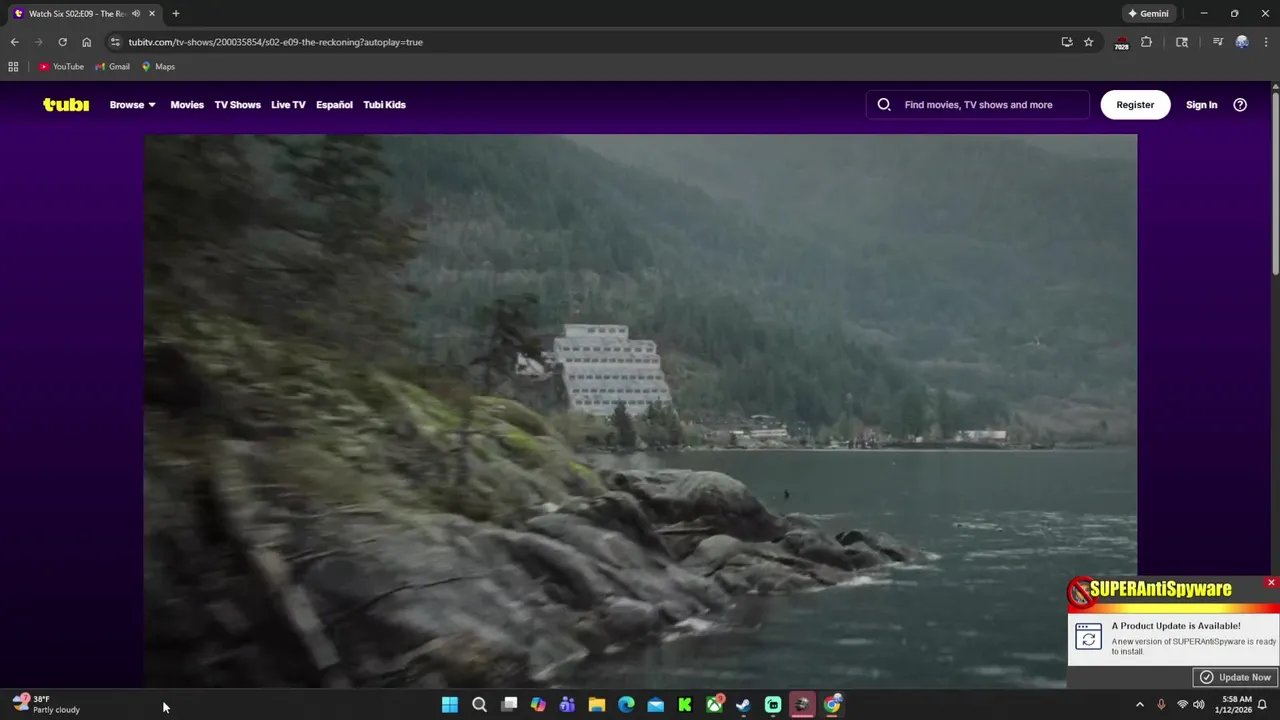Viewport: 1280px width, 720px height.
Task: Focus the Find movies search field
Action: tap(978, 105)
